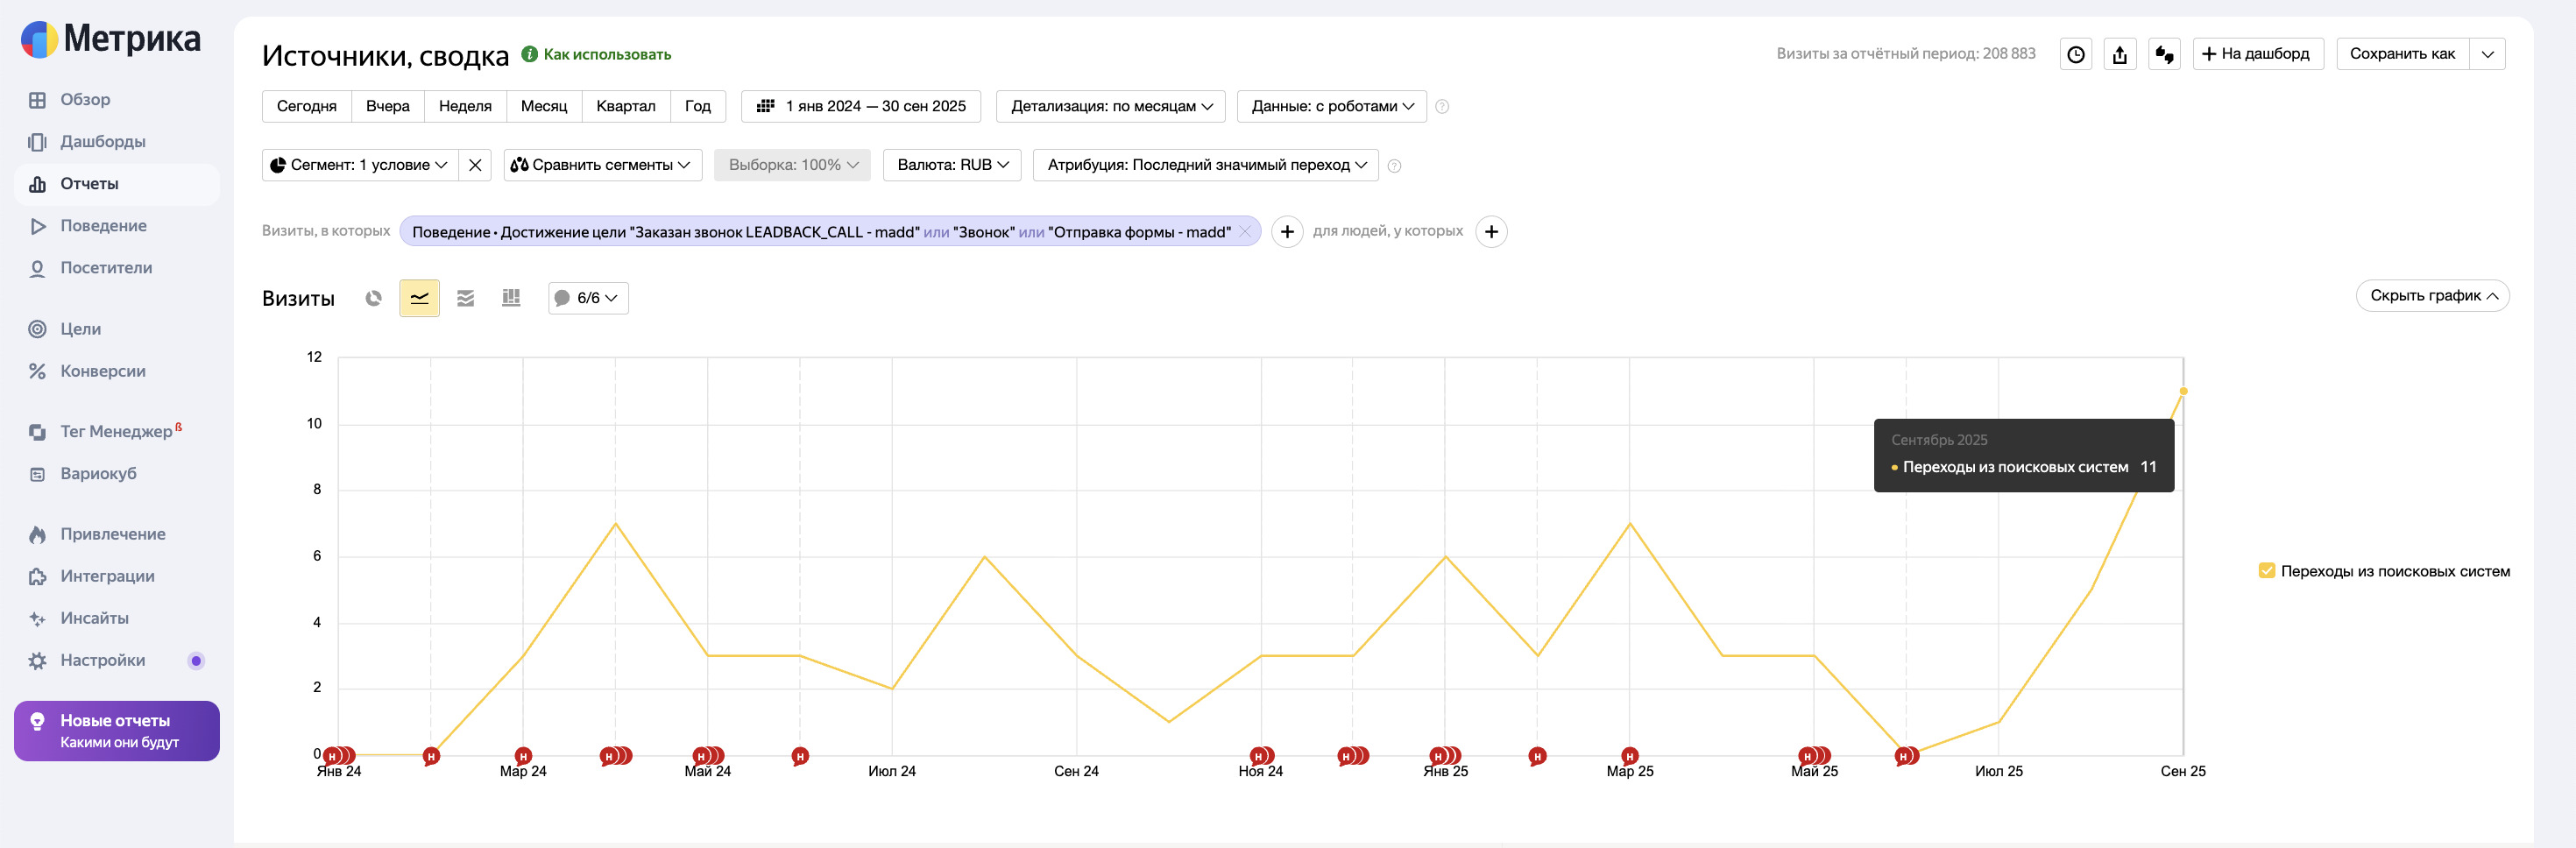Open Данные: с роботами dropdown
This screenshot has height=848, width=2576.
click(1332, 106)
